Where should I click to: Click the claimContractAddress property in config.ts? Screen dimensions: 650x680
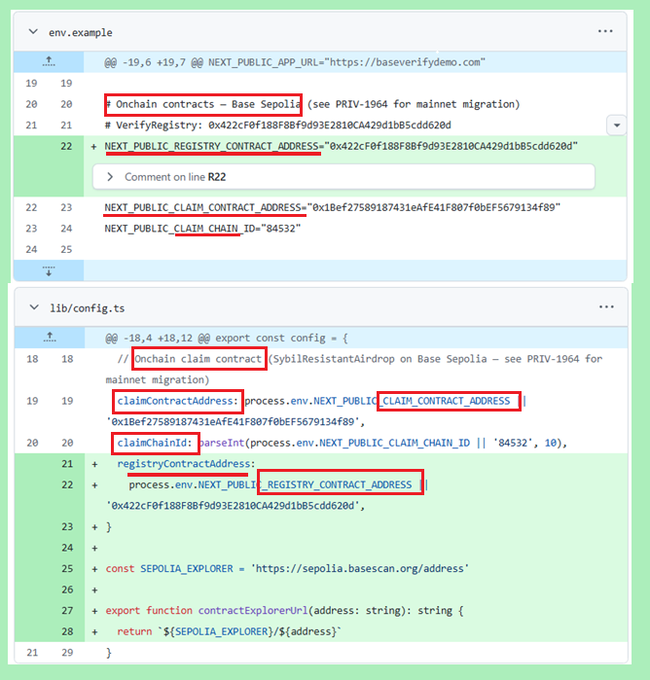tap(177, 401)
